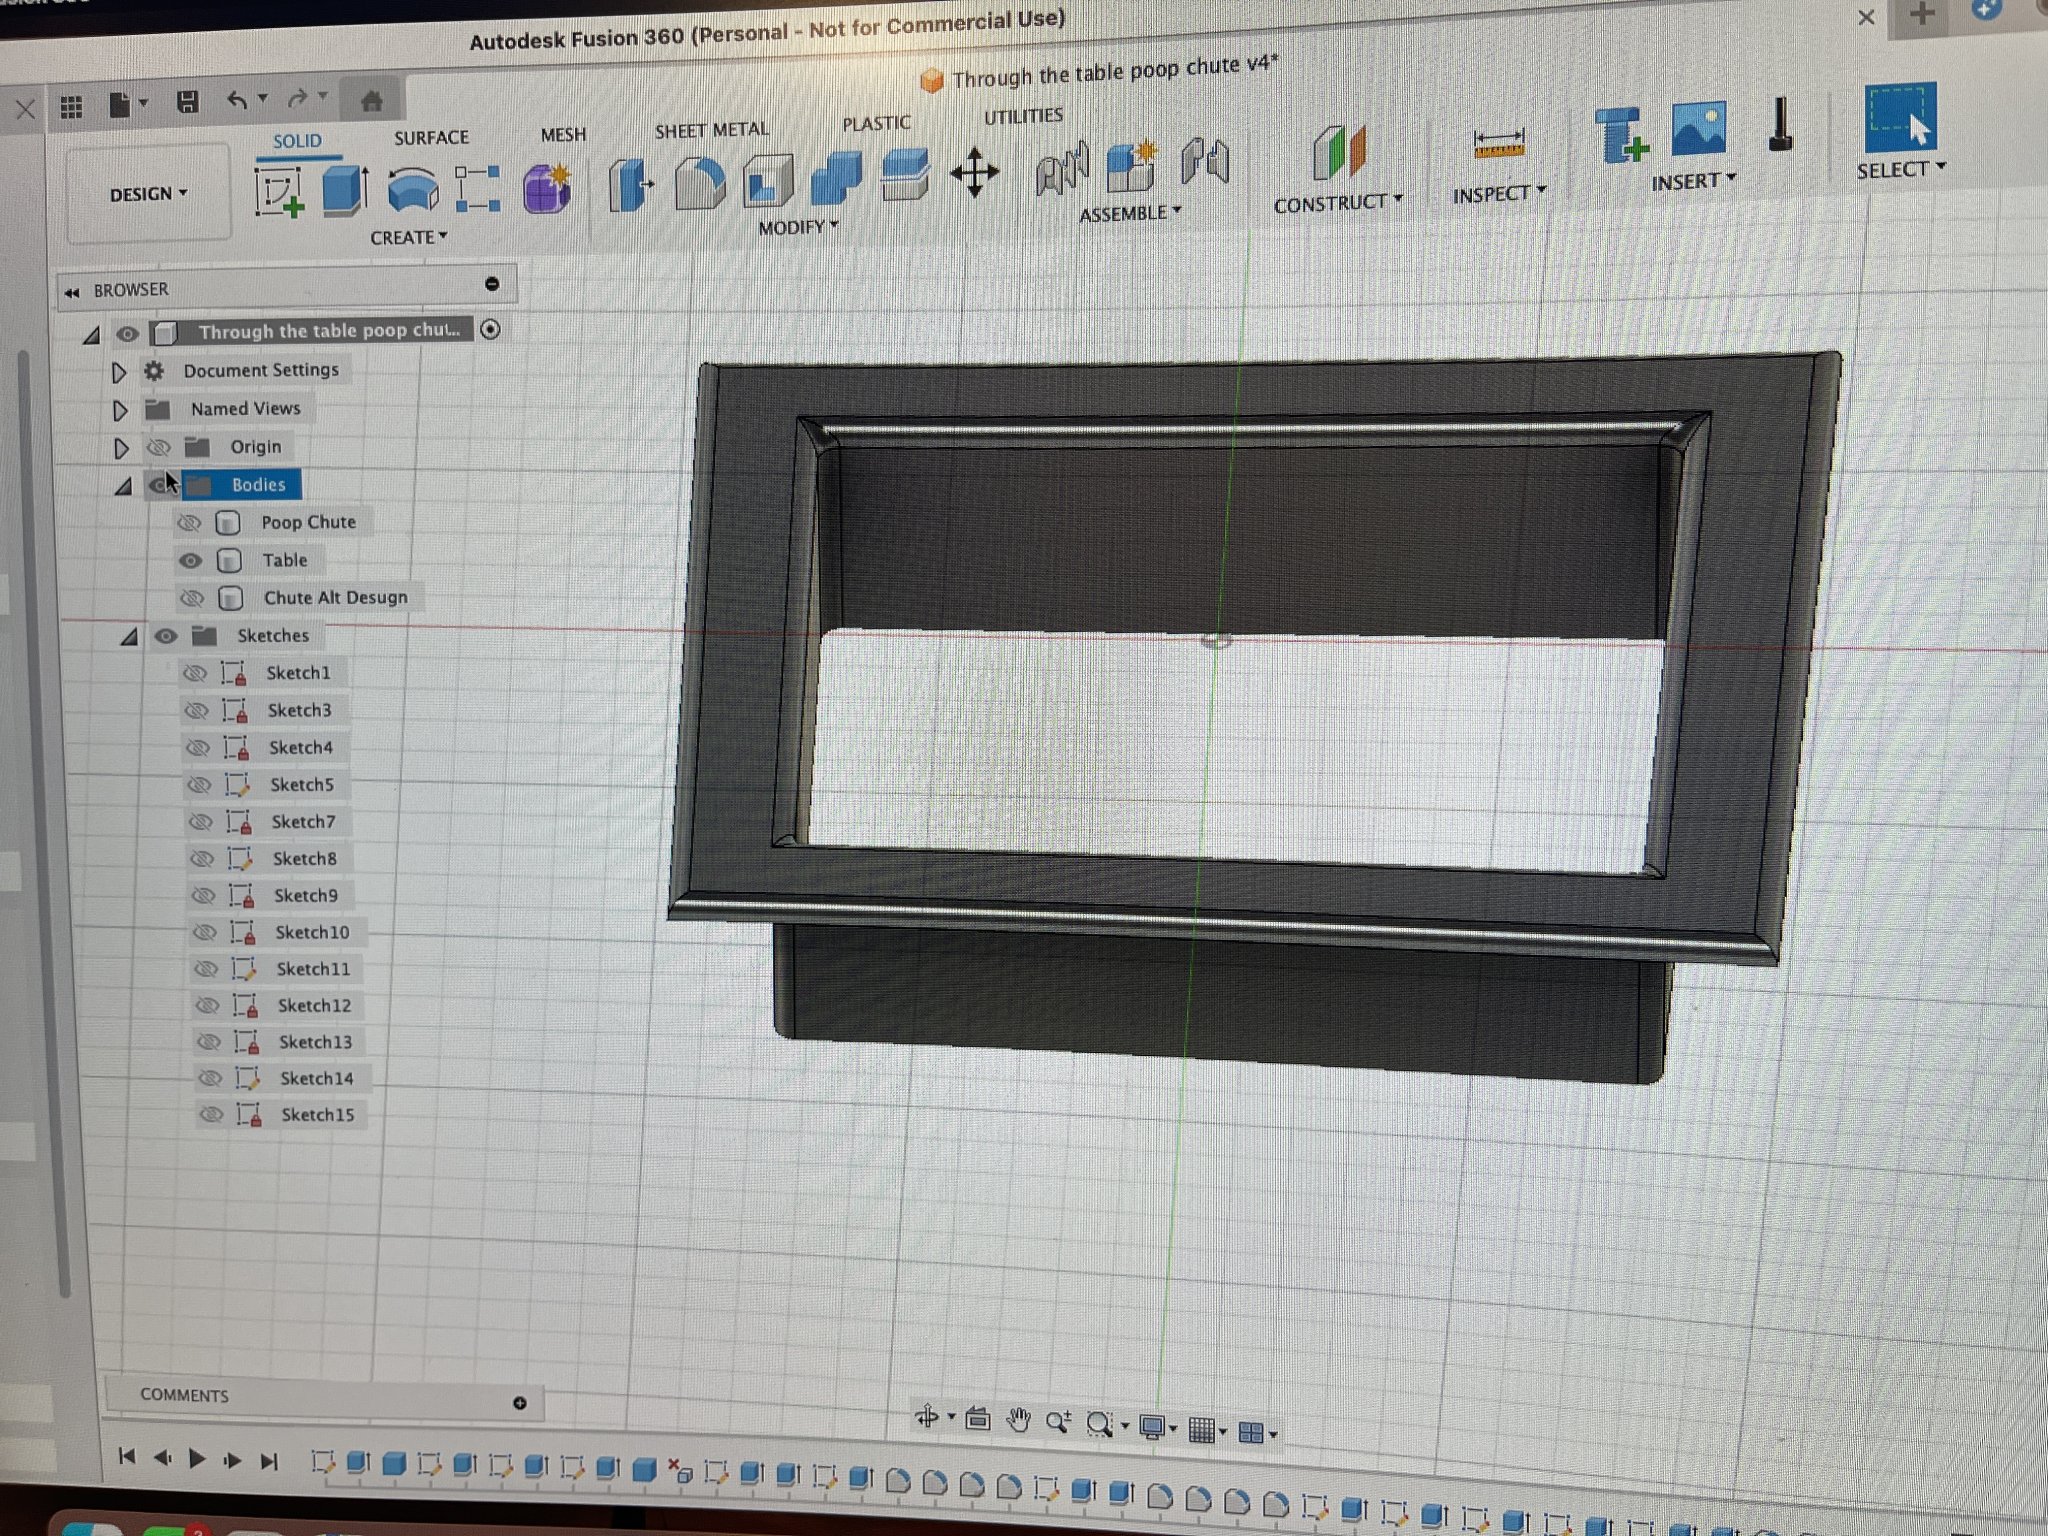
Task: Show the Poop Chute body
Action: (189, 523)
